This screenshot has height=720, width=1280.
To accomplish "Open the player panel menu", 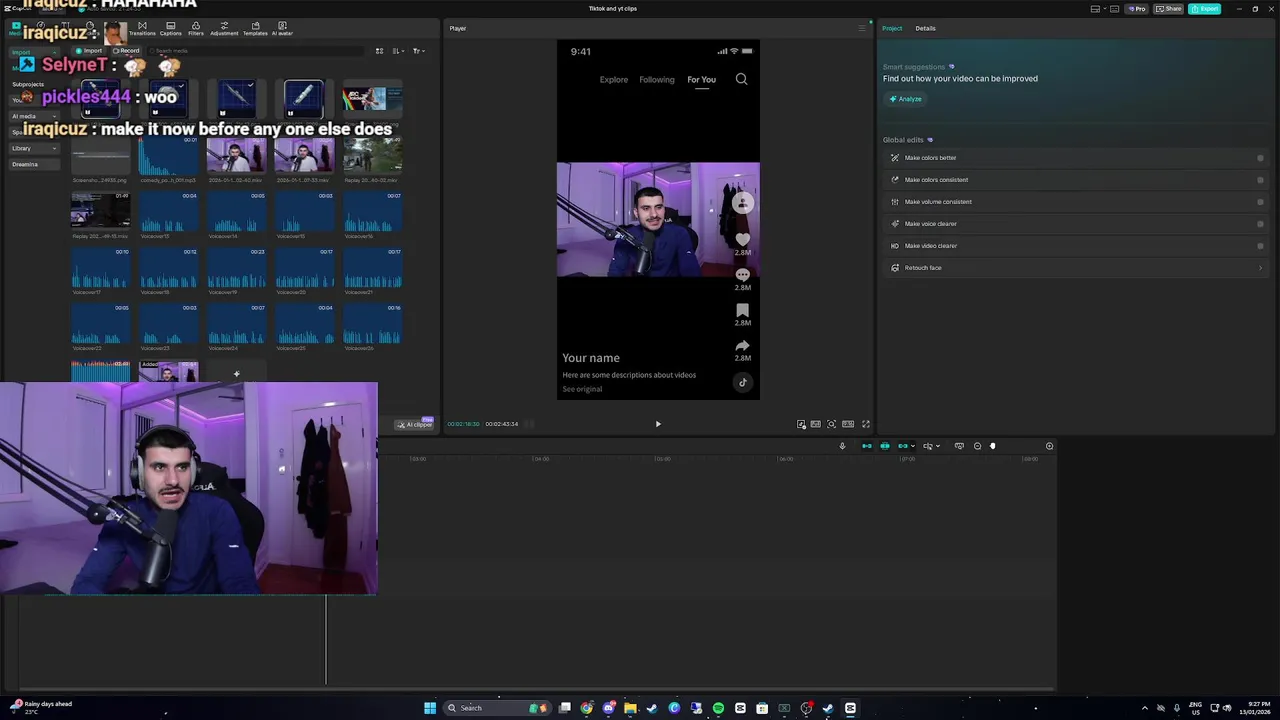I will [x=862, y=28].
